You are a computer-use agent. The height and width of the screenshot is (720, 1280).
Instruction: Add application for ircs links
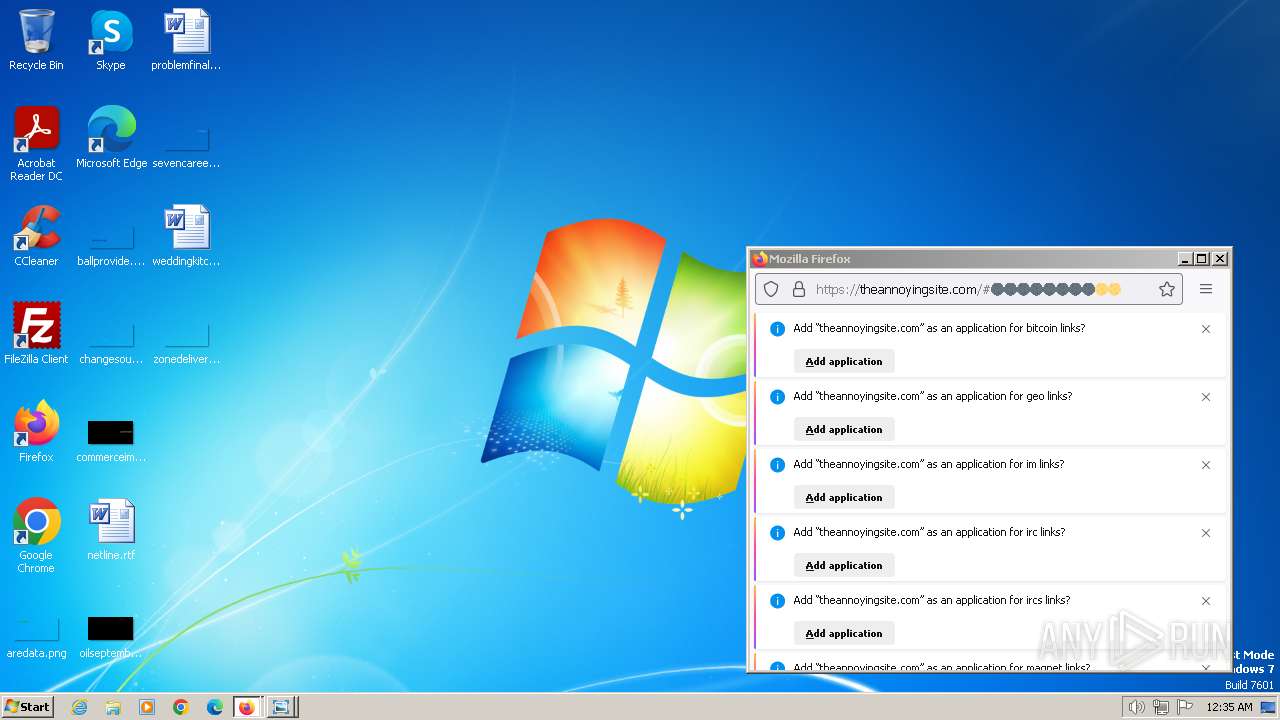coord(844,633)
